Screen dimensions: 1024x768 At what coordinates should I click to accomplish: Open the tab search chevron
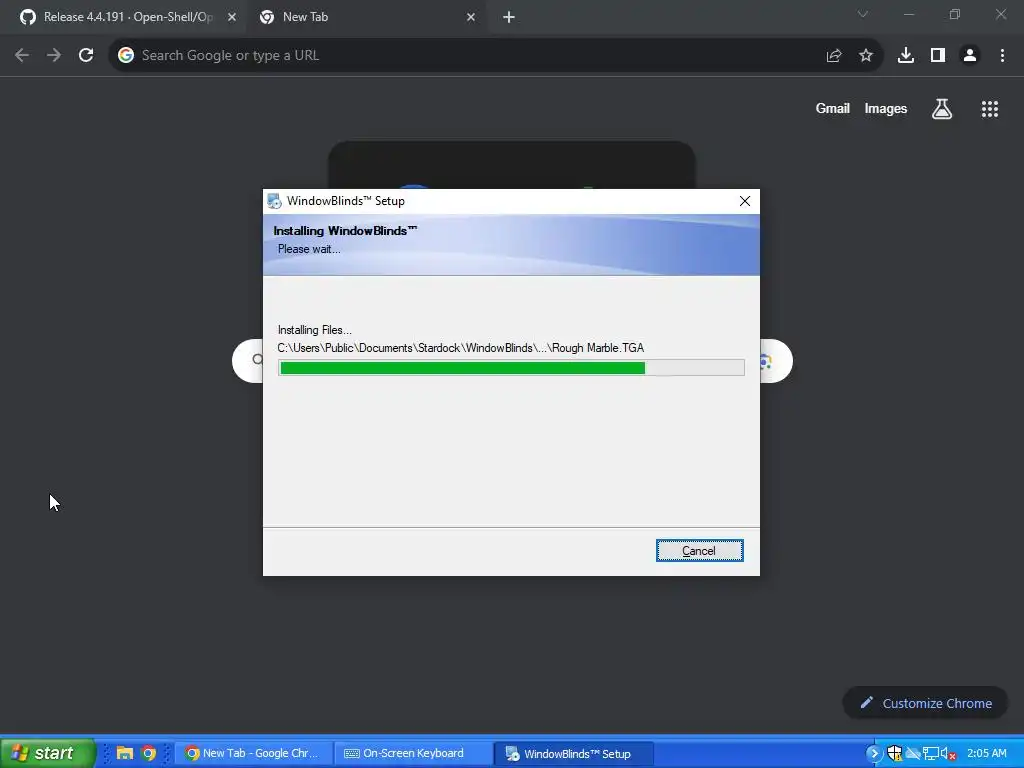[863, 14]
